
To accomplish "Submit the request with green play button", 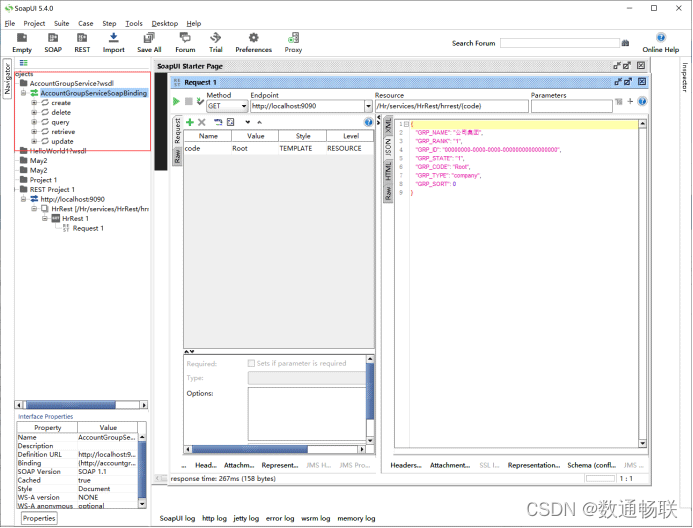I will pos(176,102).
